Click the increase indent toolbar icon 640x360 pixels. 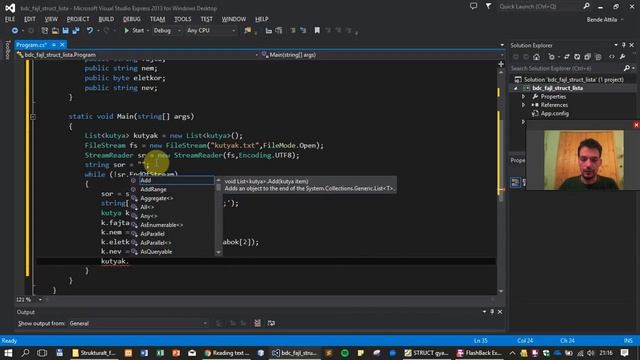[x=279, y=31]
